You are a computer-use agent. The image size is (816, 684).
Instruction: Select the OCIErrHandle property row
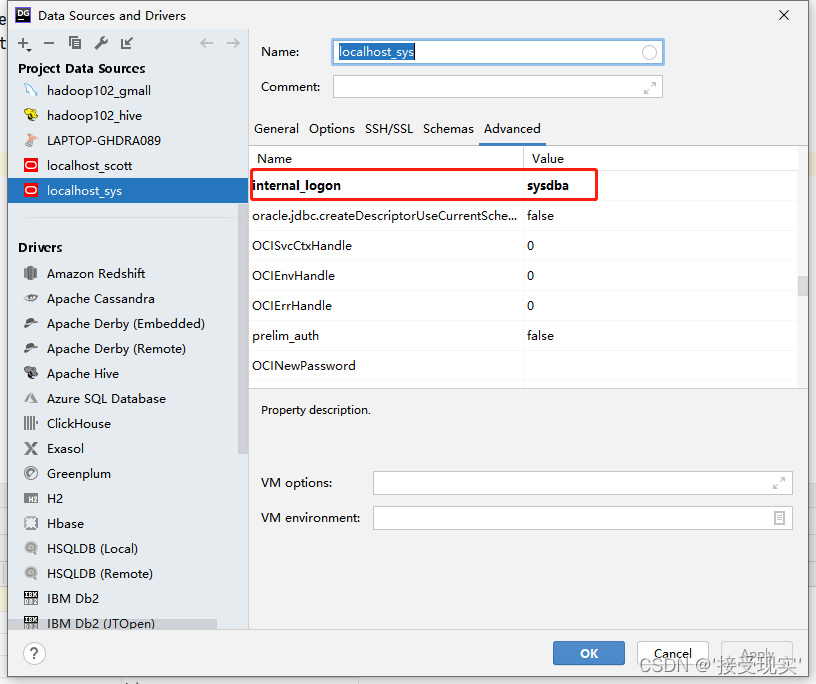[x=523, y=306]
